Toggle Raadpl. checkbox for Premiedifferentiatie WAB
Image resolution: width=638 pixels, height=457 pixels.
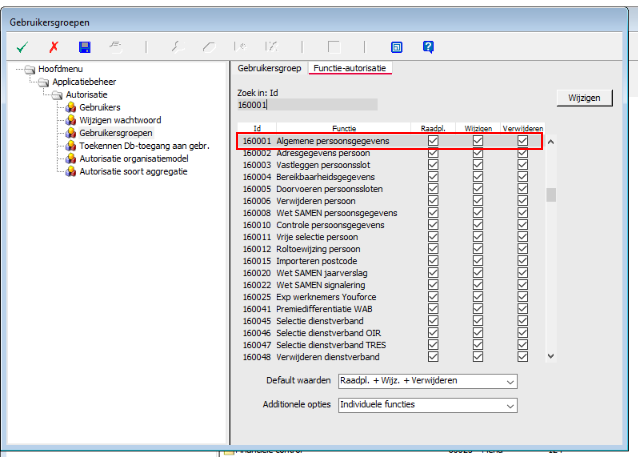433,309
